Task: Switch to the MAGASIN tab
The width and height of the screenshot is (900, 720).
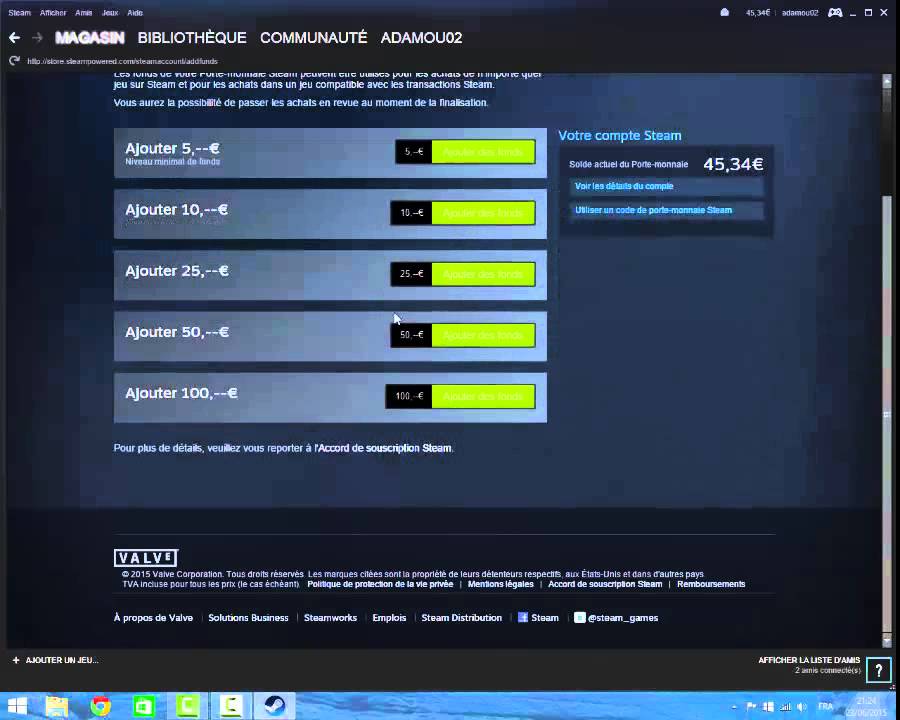Action: click(x=90, y=38)
